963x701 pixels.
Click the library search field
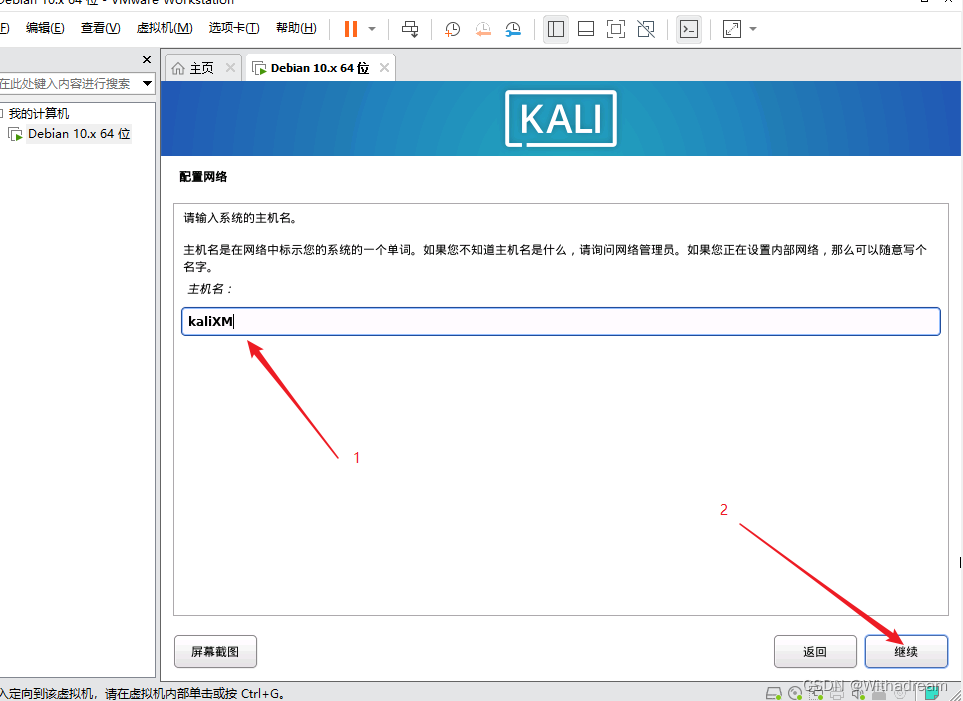pos(69,84)
